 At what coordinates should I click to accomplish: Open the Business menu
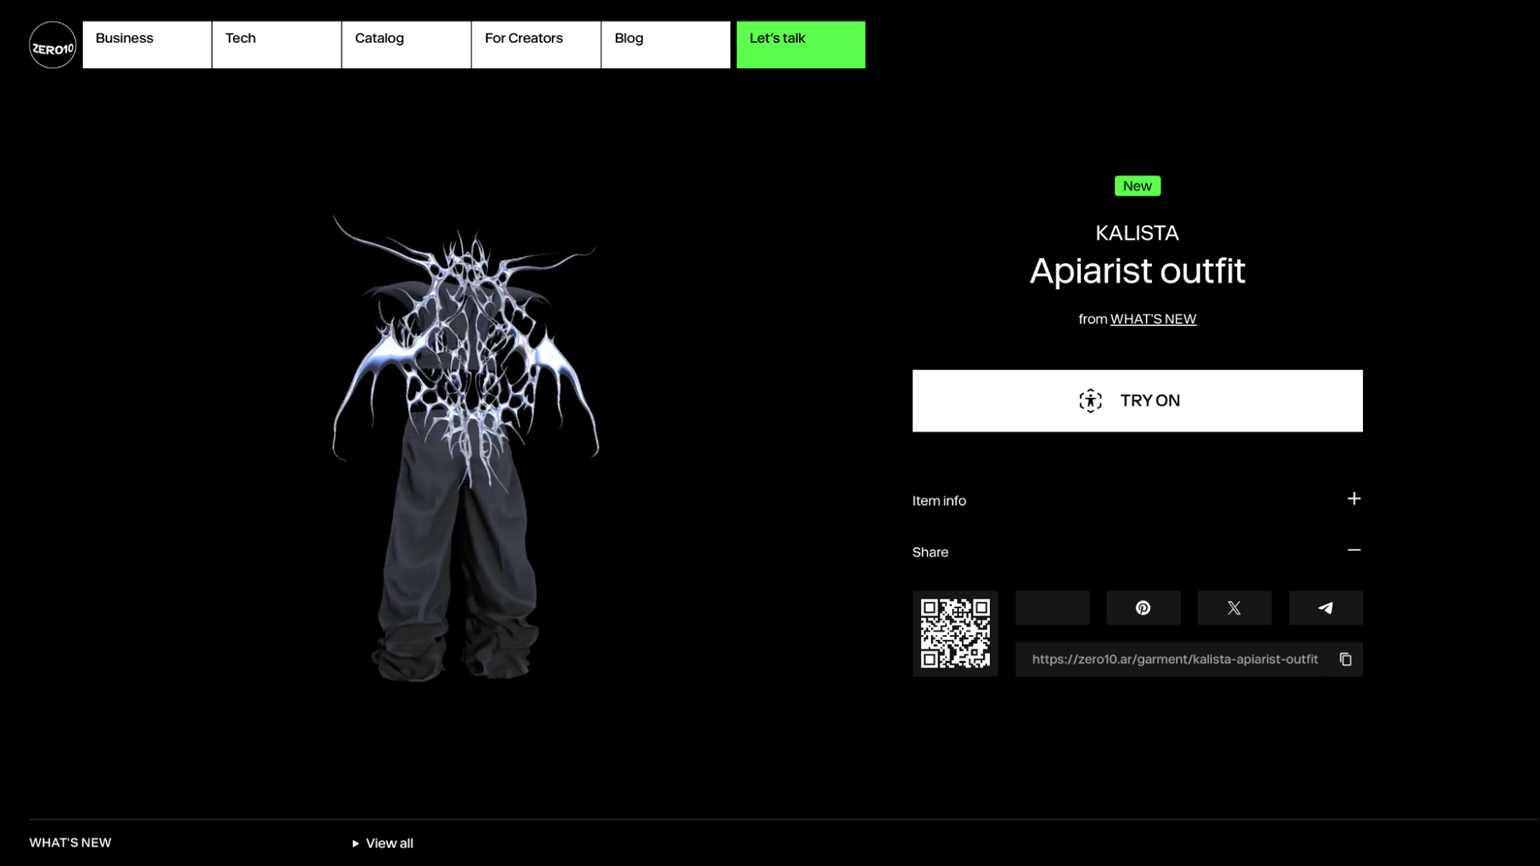click(x=147, y=45)
